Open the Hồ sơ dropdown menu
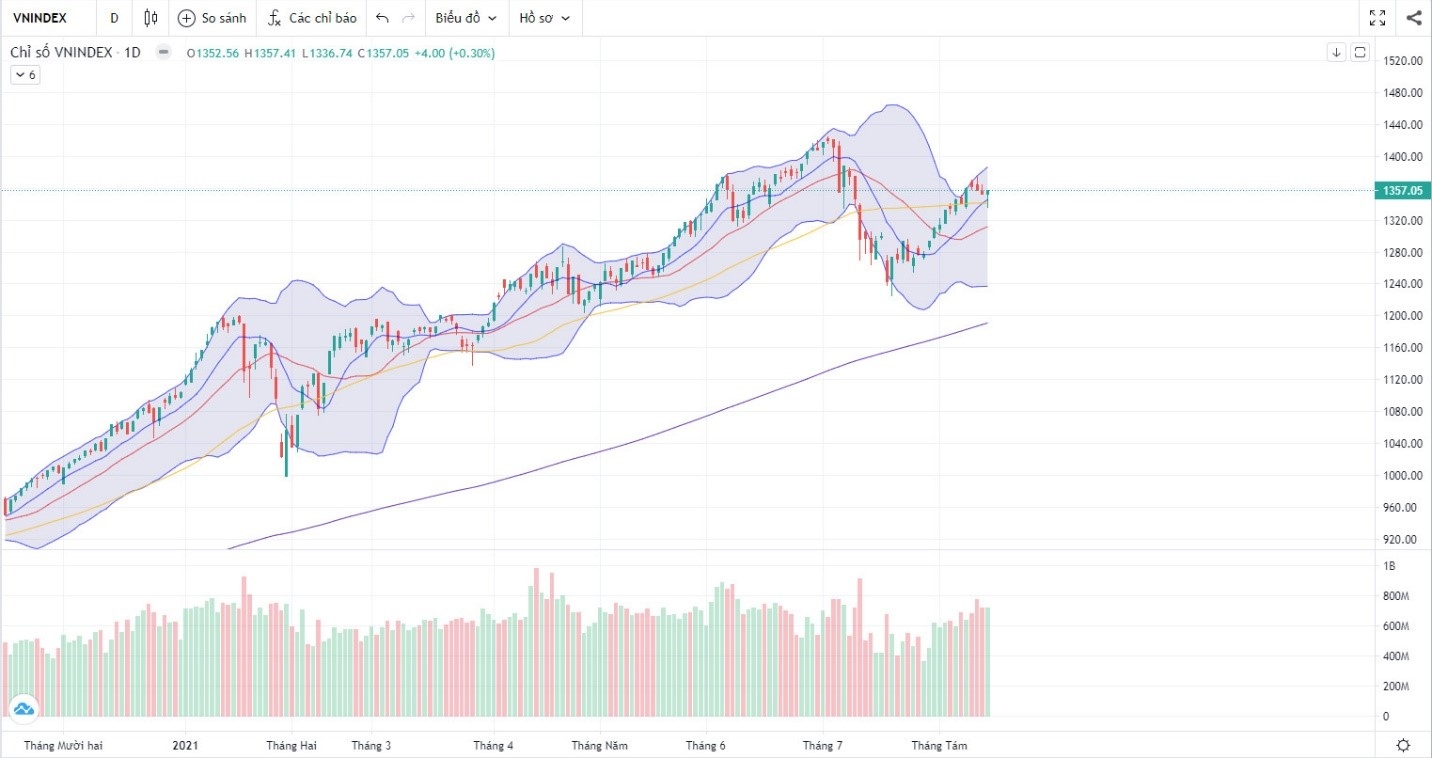Screen dimensions: 1432x758 click(544, 18)
